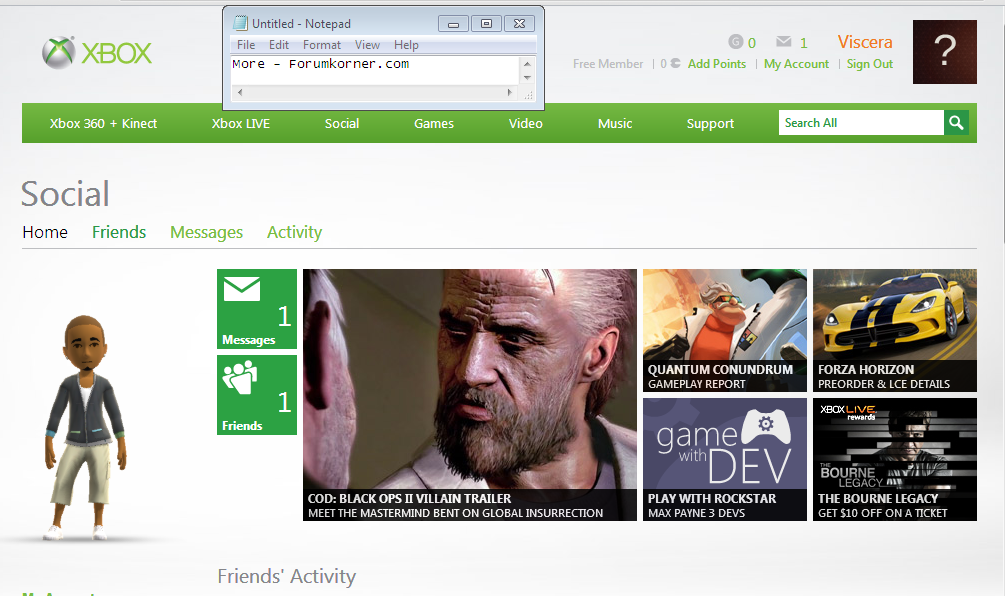The image size is (1005, 596).
Task: Click the Free Member text
Action: click(608, 64)
